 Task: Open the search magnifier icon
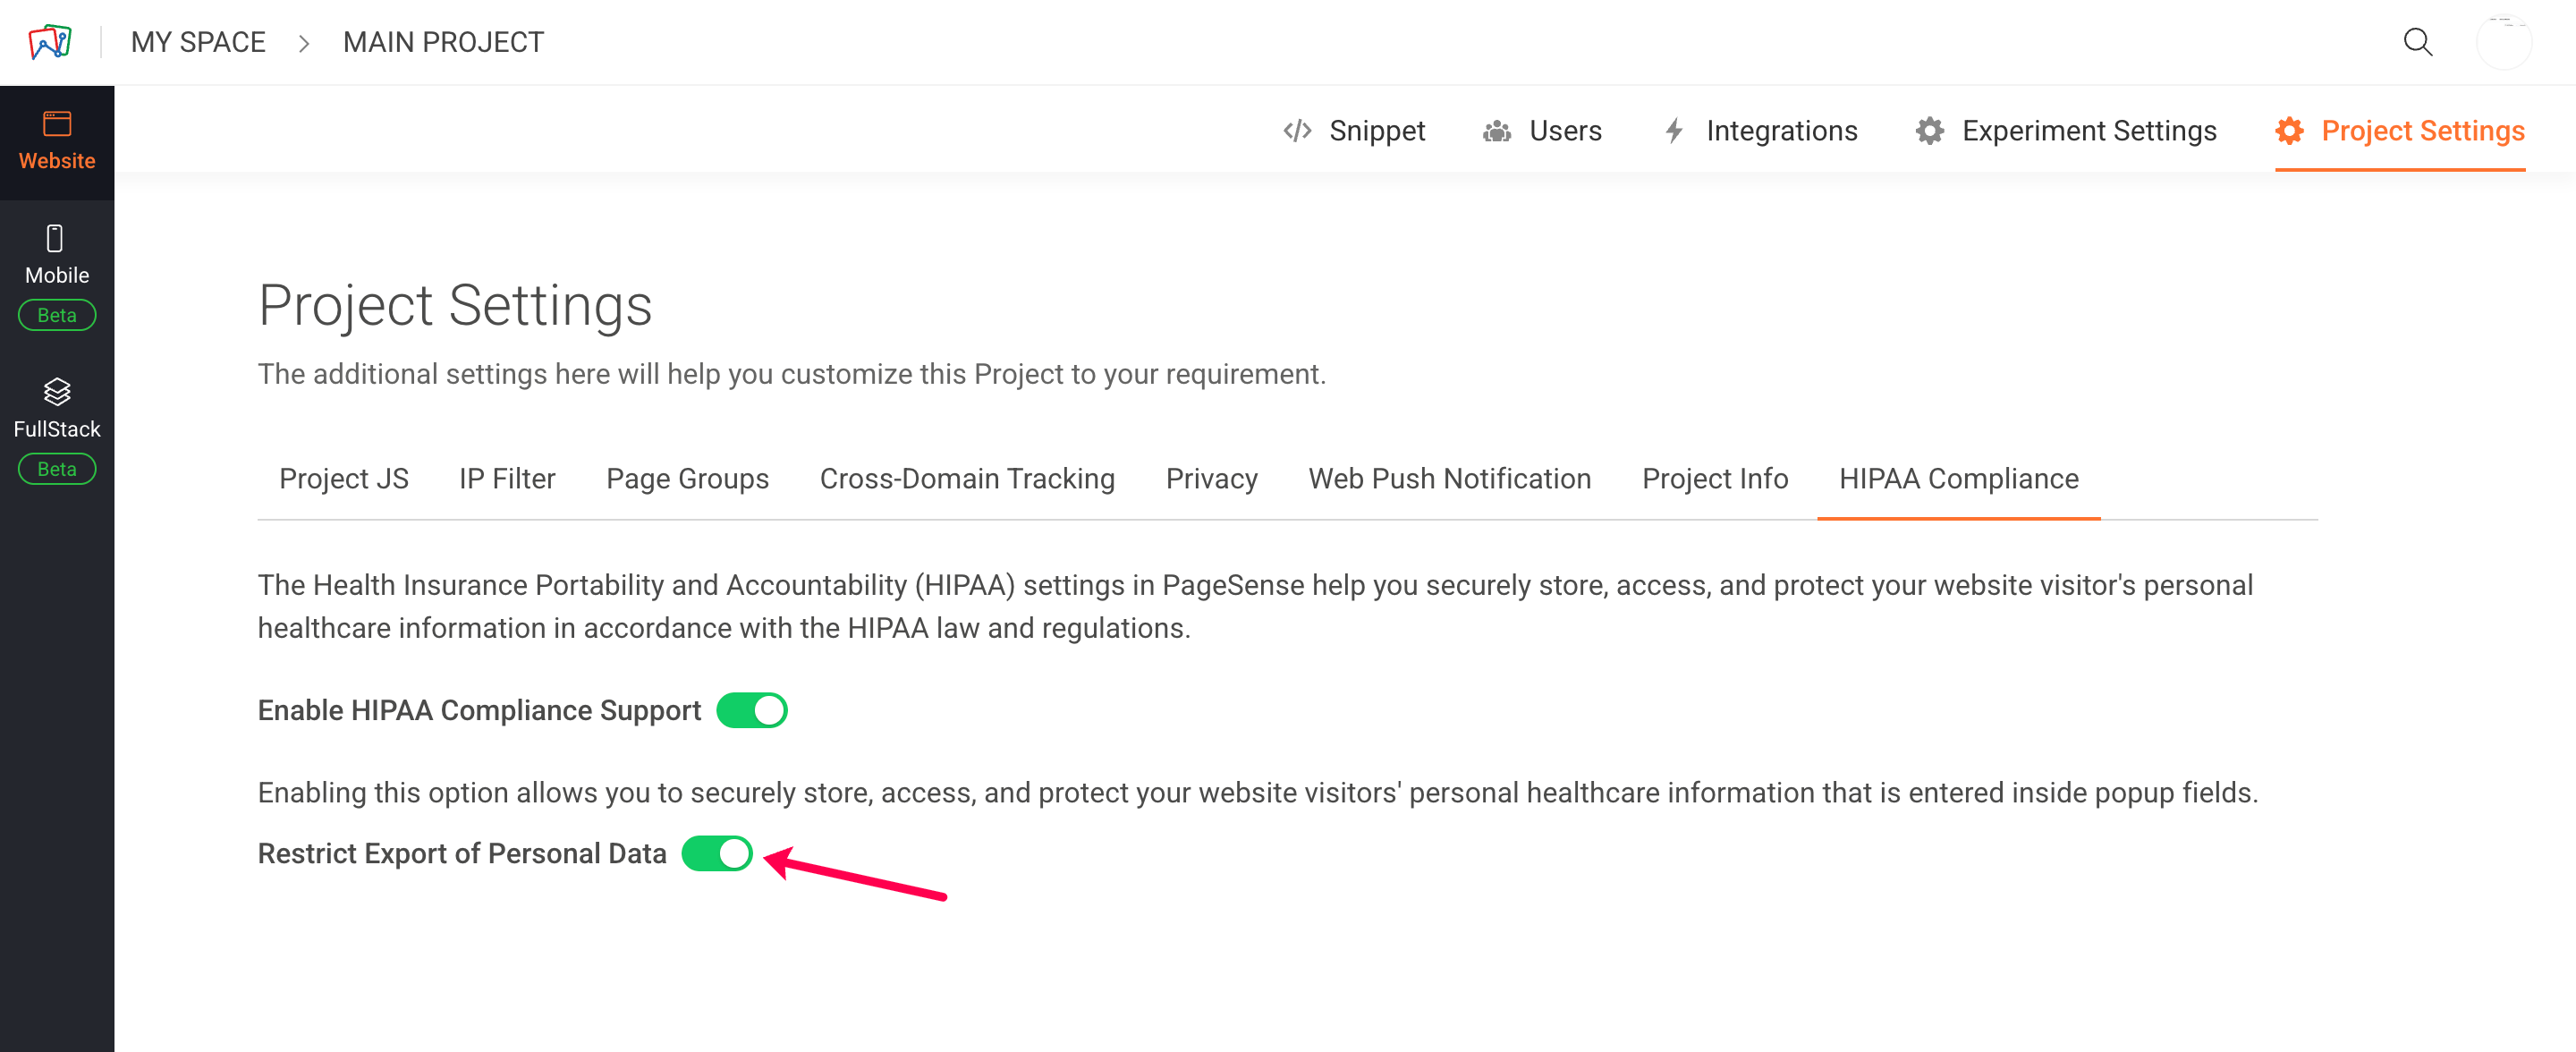pyautogui.click(x=2417, y=42)
